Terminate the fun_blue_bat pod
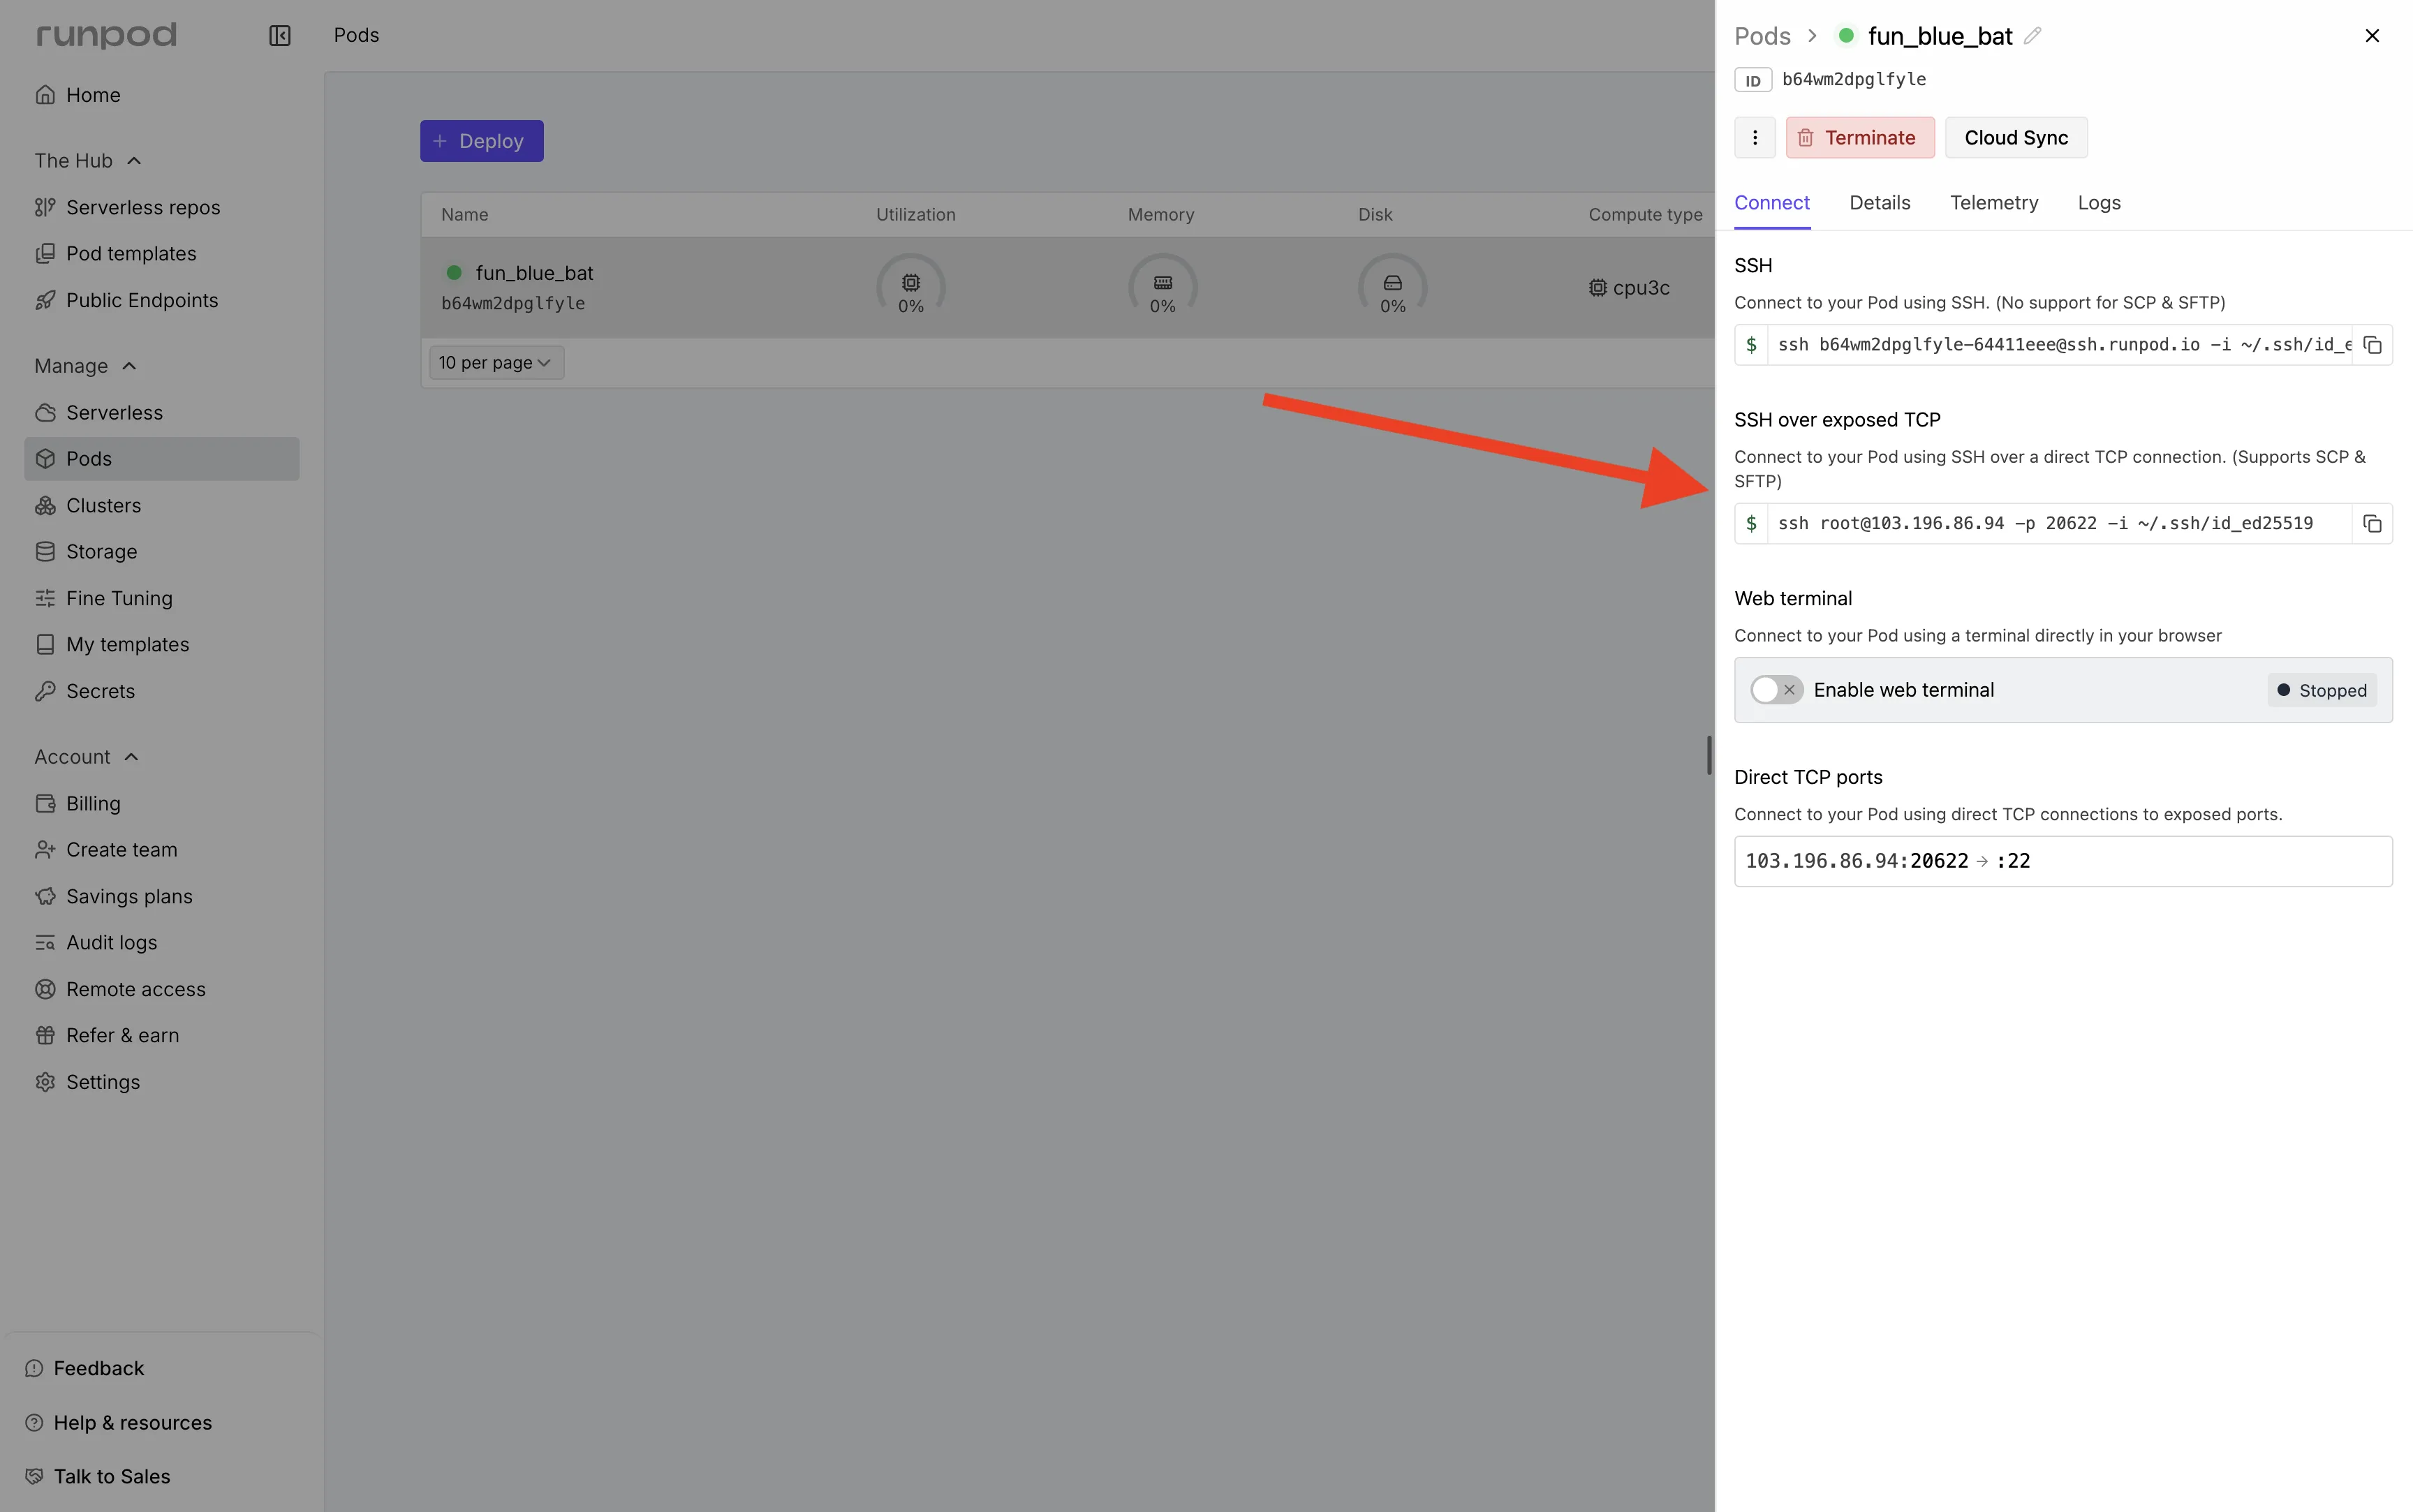 pyautogui.click(x=1860, y=138)
